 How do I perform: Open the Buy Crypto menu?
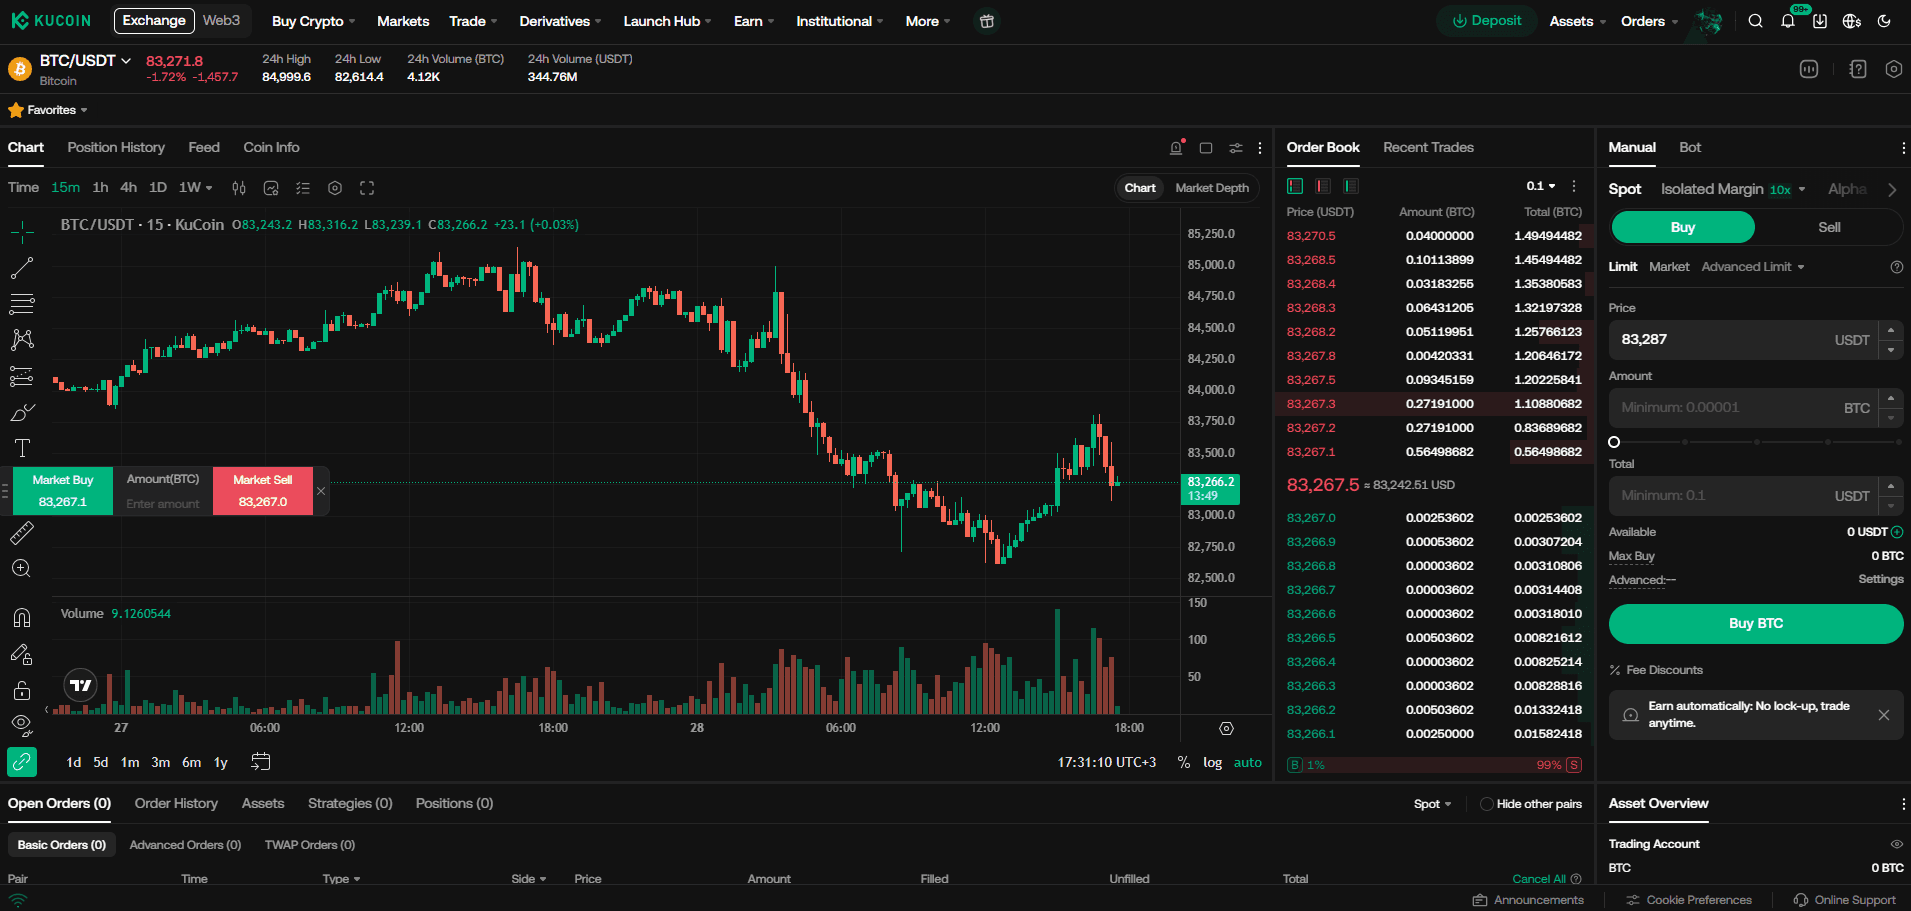tap(313, 21)
